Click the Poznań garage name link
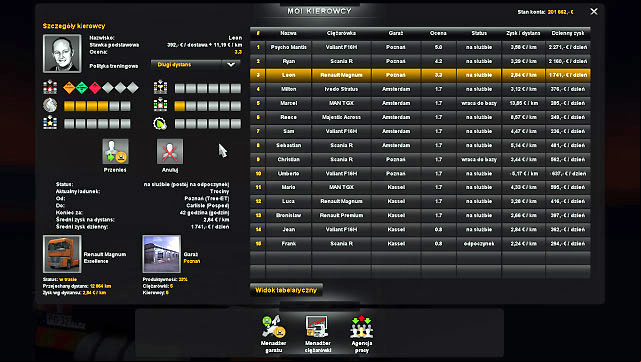This screenshot has width=641, height=362. pyautogui.click(x=192, y=261)
